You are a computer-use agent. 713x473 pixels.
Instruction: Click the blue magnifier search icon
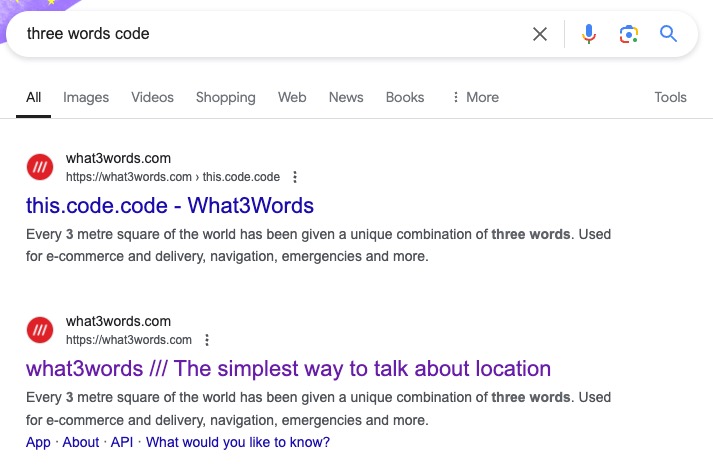[x=668, y=34]
